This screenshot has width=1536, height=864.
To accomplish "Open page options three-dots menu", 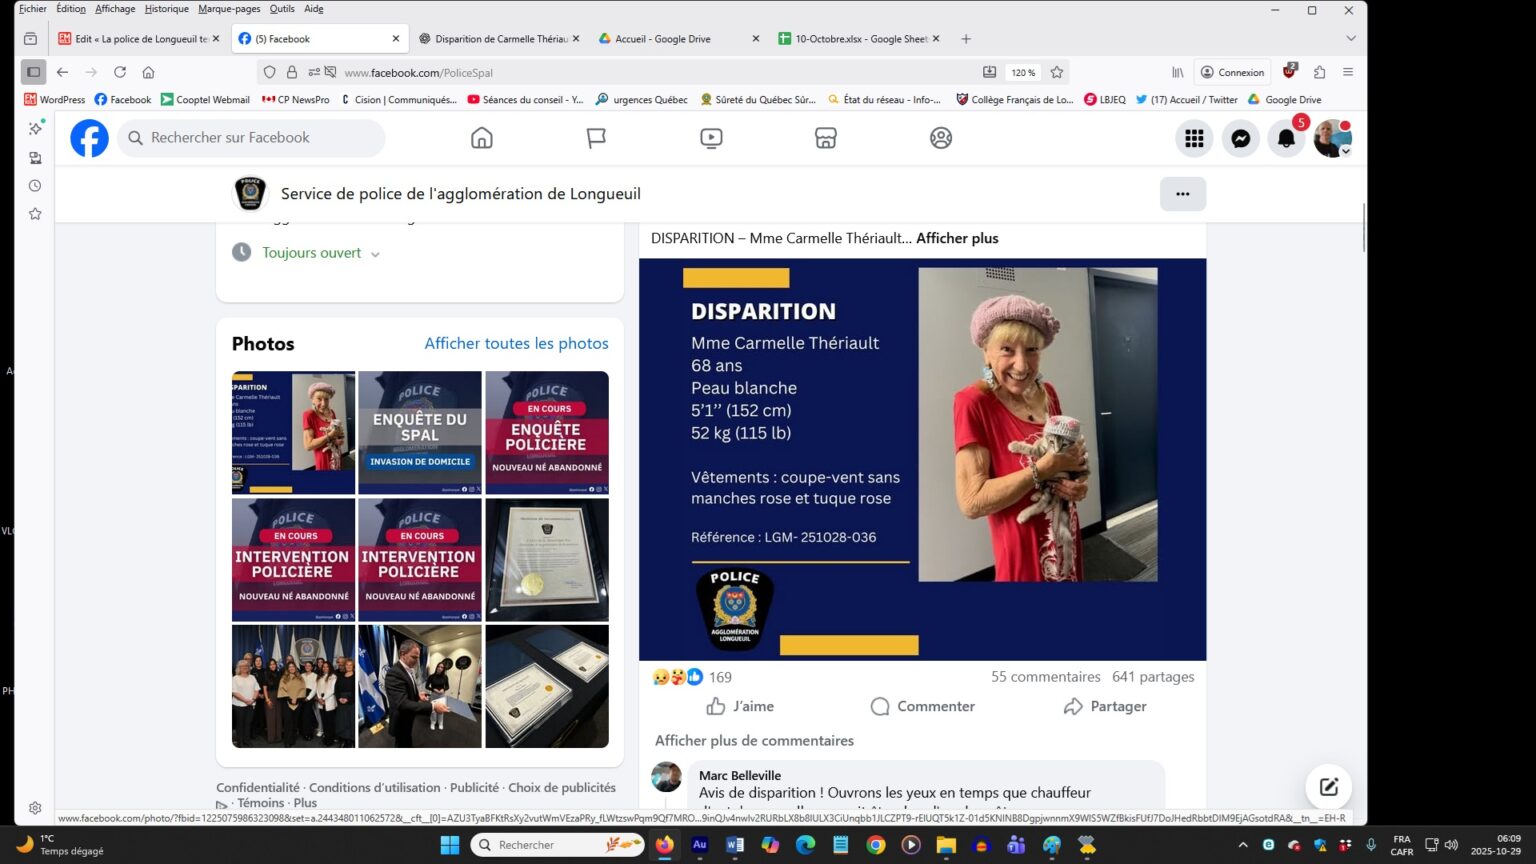I will 1182,194.
